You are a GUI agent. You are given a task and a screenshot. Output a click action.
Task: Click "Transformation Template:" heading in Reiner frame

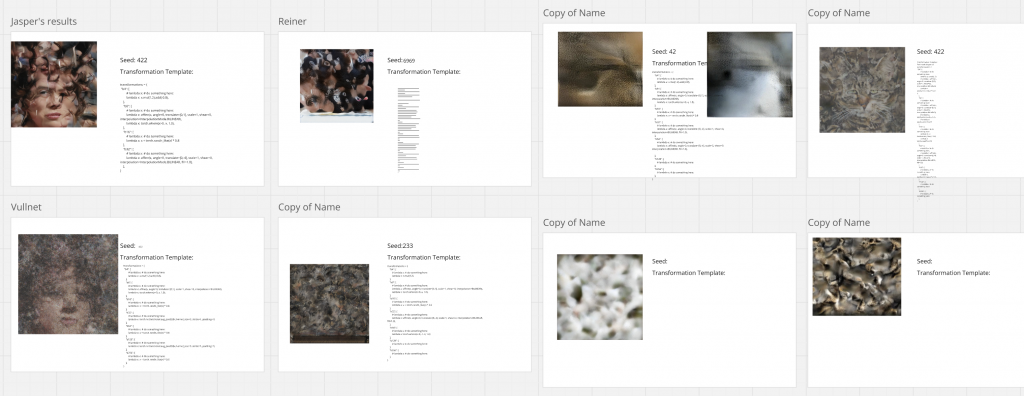coord(424,71)
